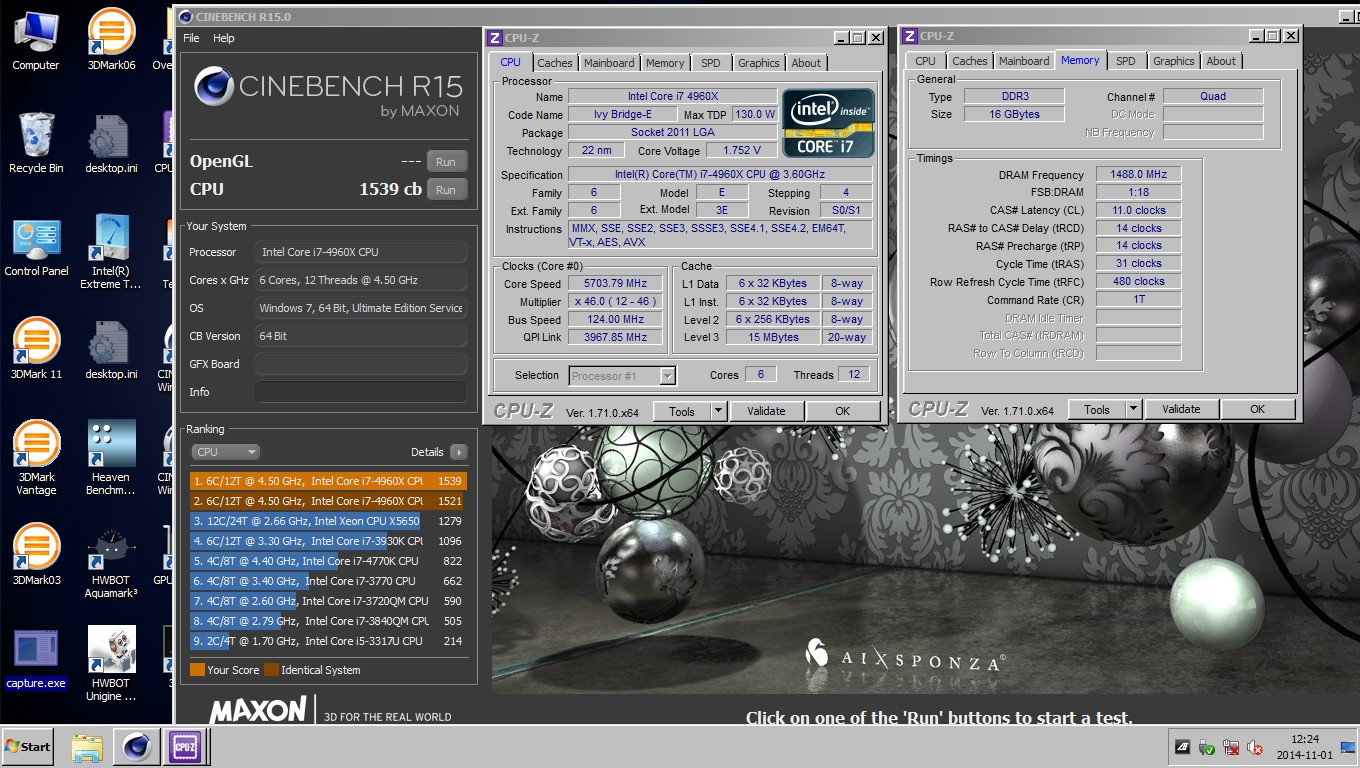1360x768 pixels.
Task: Select ranking entry with score 1521
Action: point(328,501)
